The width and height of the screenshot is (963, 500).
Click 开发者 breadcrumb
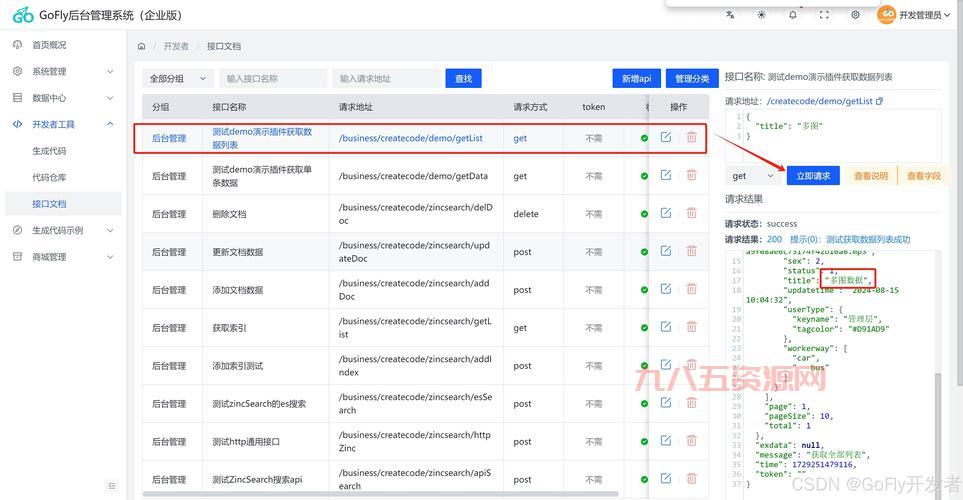click(x=176, y=46)
